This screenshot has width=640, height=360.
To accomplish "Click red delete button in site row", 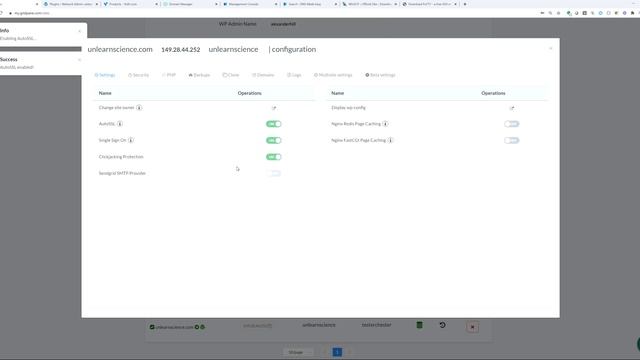I will click(473, 327).
